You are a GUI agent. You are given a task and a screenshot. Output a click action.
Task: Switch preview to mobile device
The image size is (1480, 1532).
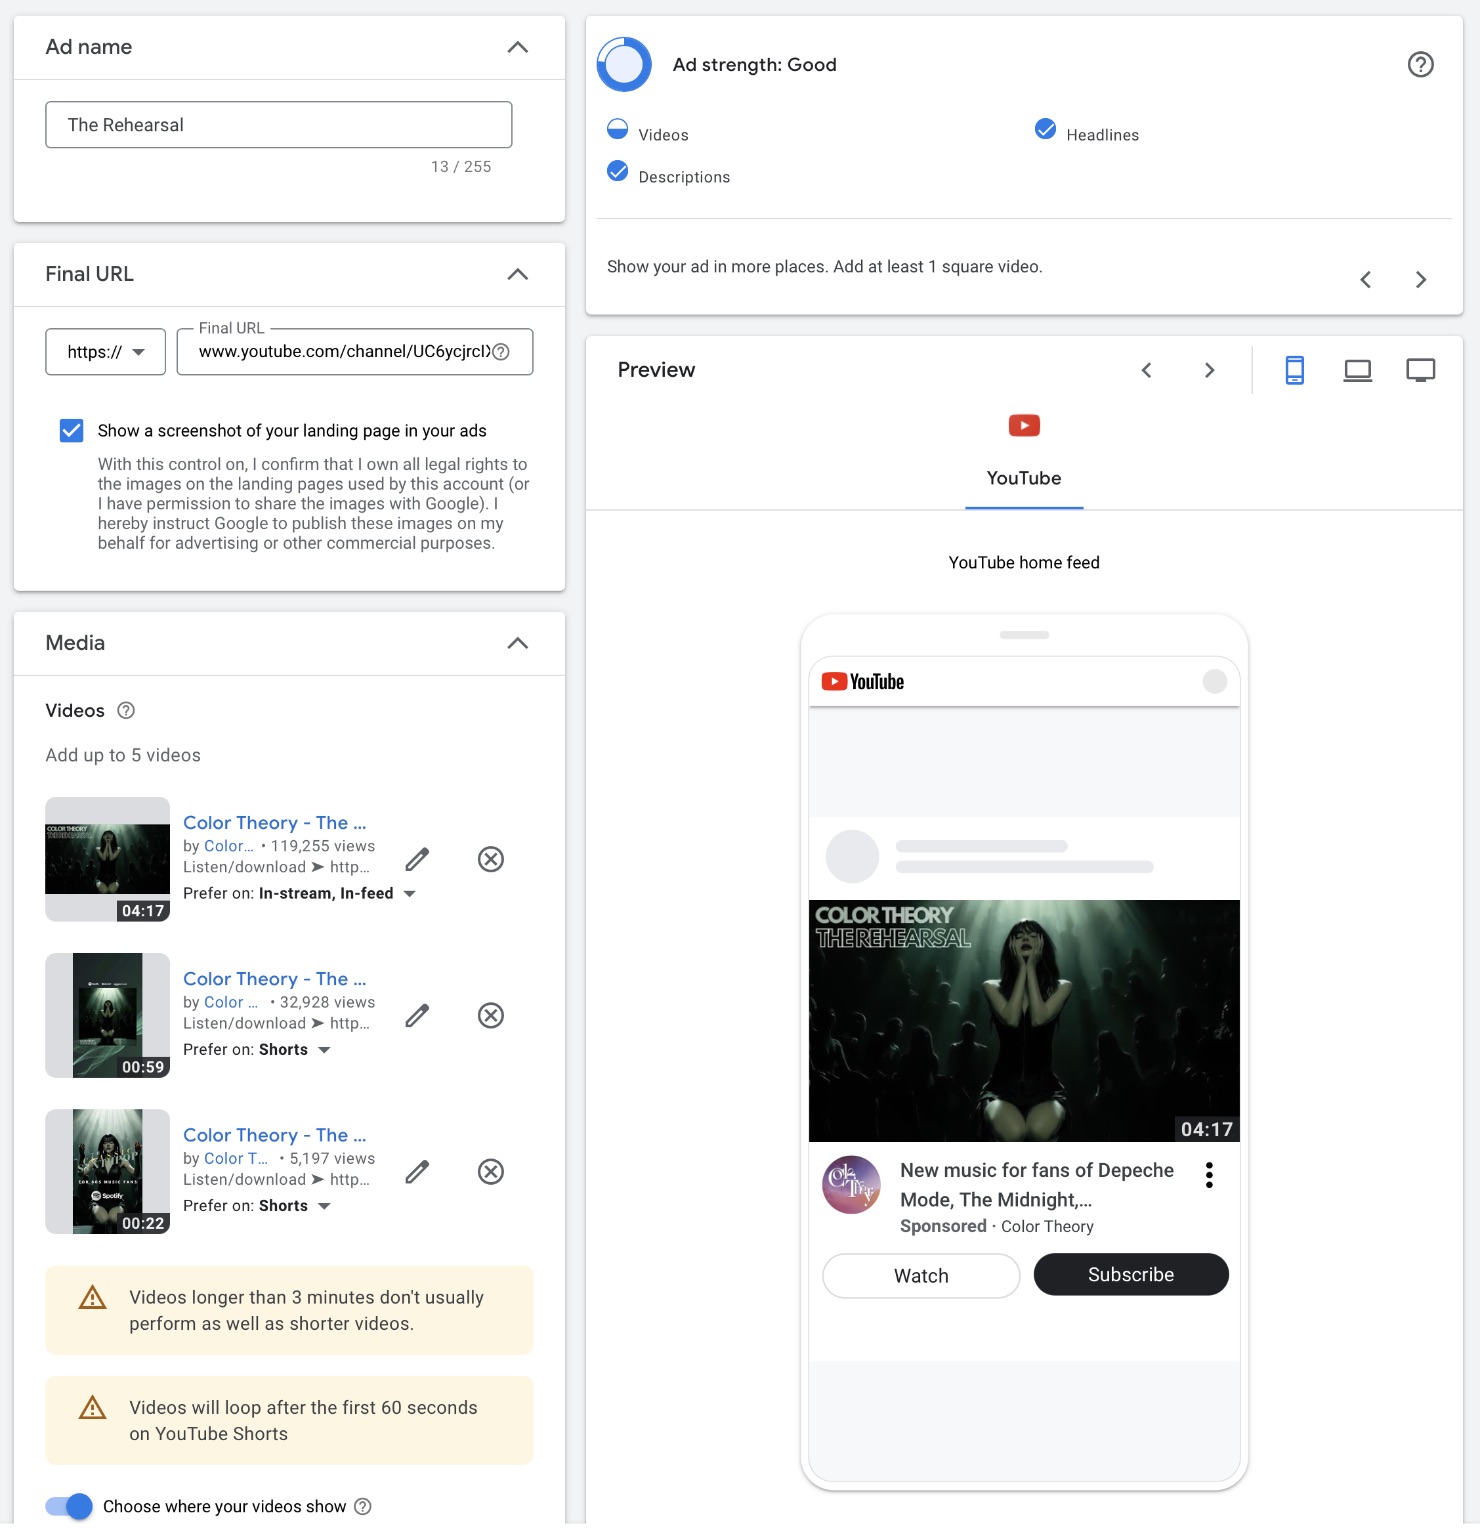(1294, 370)
